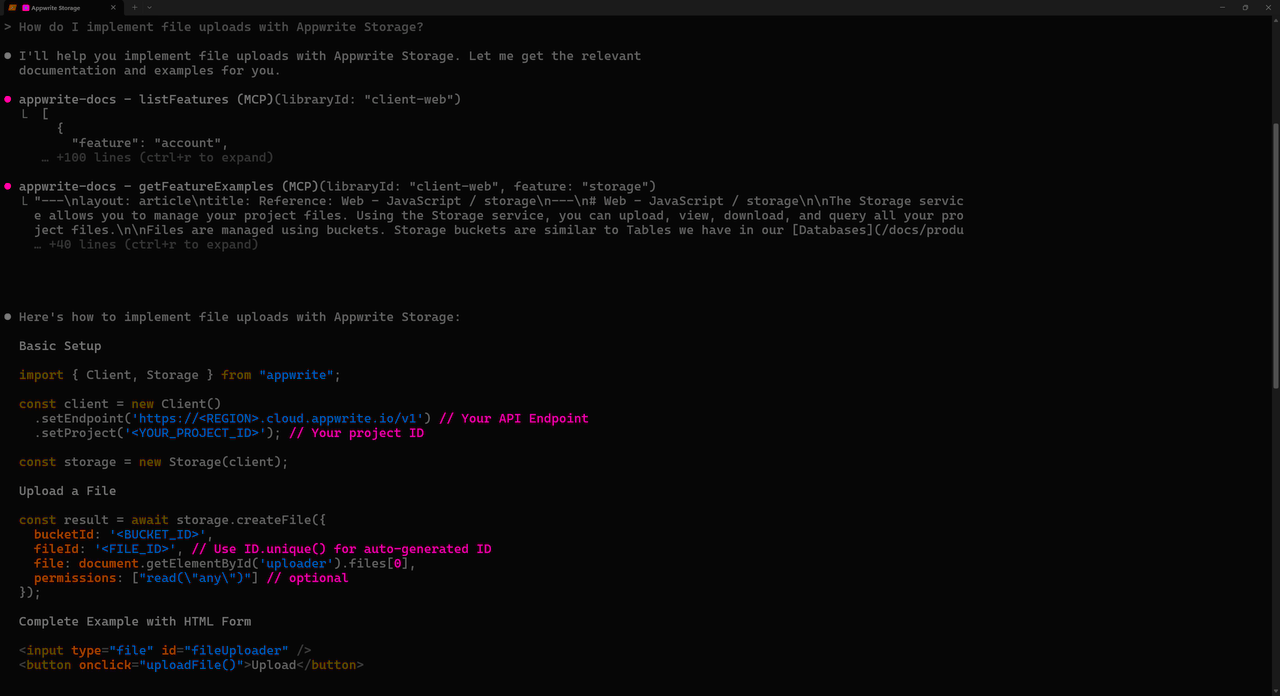This screenshot has width=1280, height=696.
Task: Click the appwrite-docs listFeatures MCP call line
Action: [240, 99]
